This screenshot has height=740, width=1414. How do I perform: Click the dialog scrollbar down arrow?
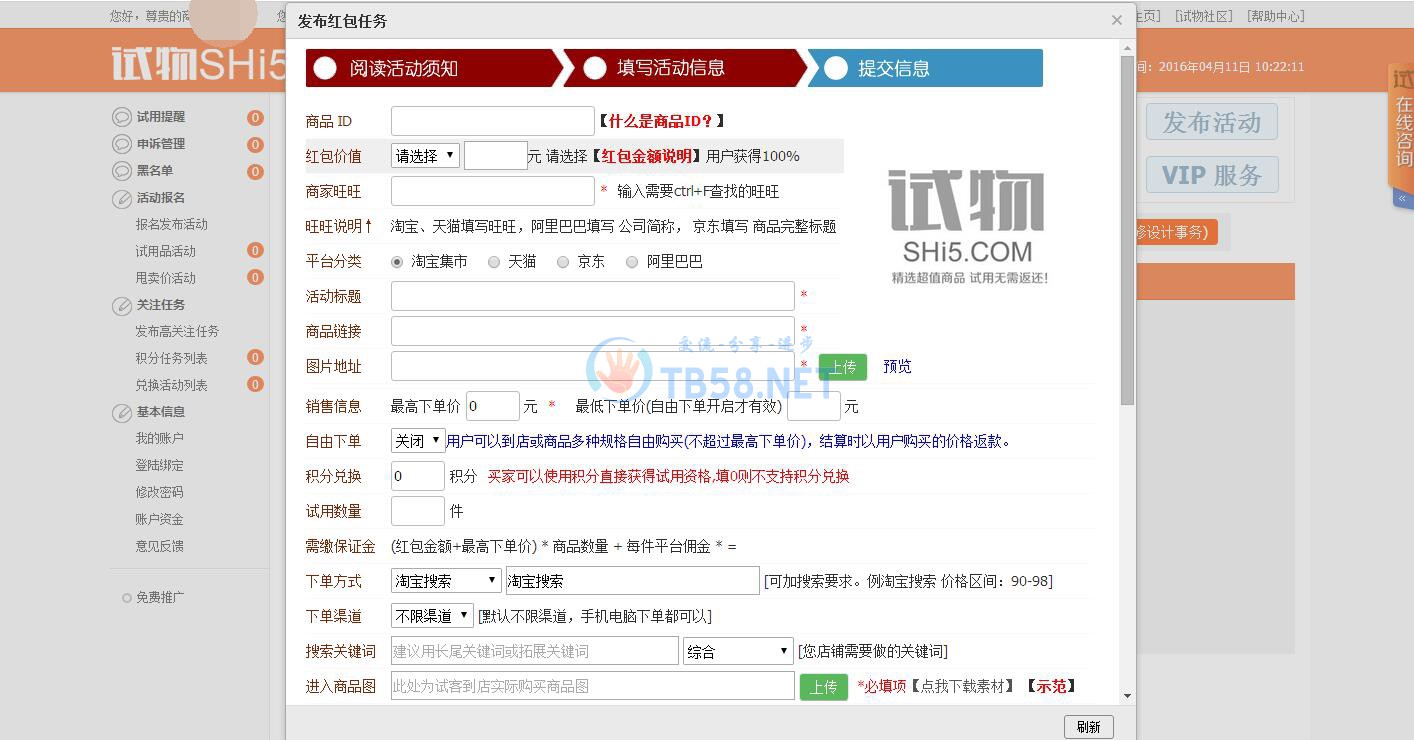click(1128, 696)
